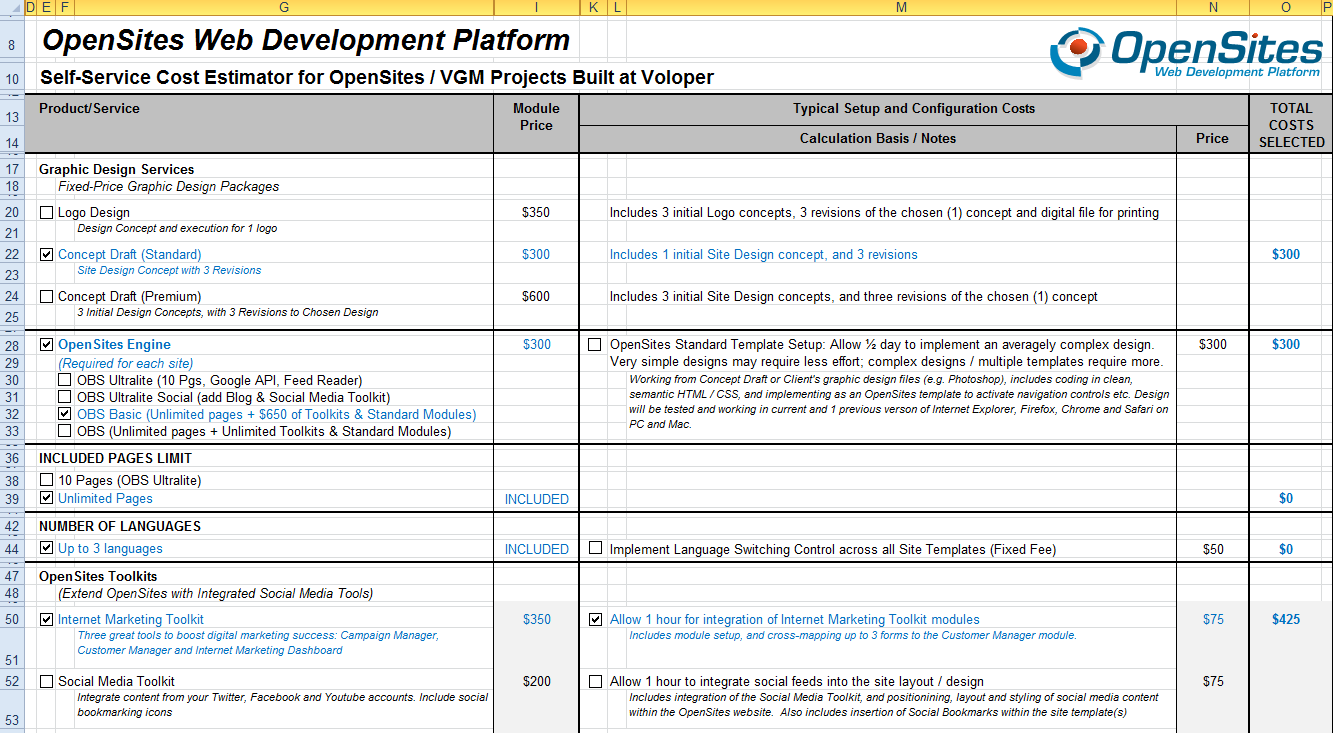Toggle the OpenSites Engine checkbox

point(46,345)
